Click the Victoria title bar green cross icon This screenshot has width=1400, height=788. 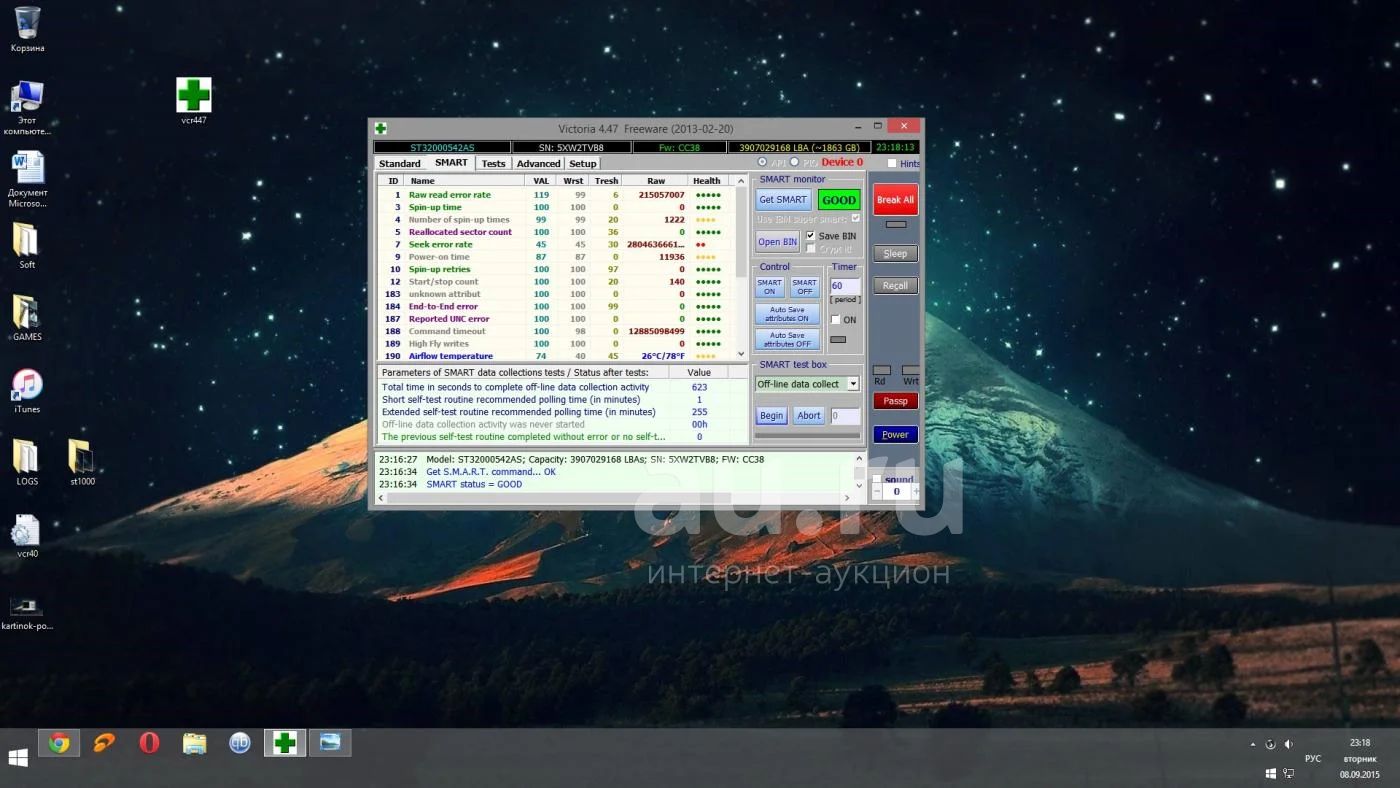(381, 128)
